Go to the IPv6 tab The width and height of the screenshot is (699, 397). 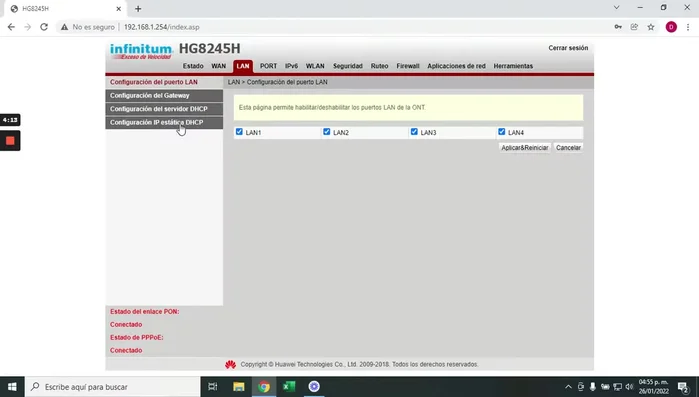pyautogui.click(x=292, y=66)
